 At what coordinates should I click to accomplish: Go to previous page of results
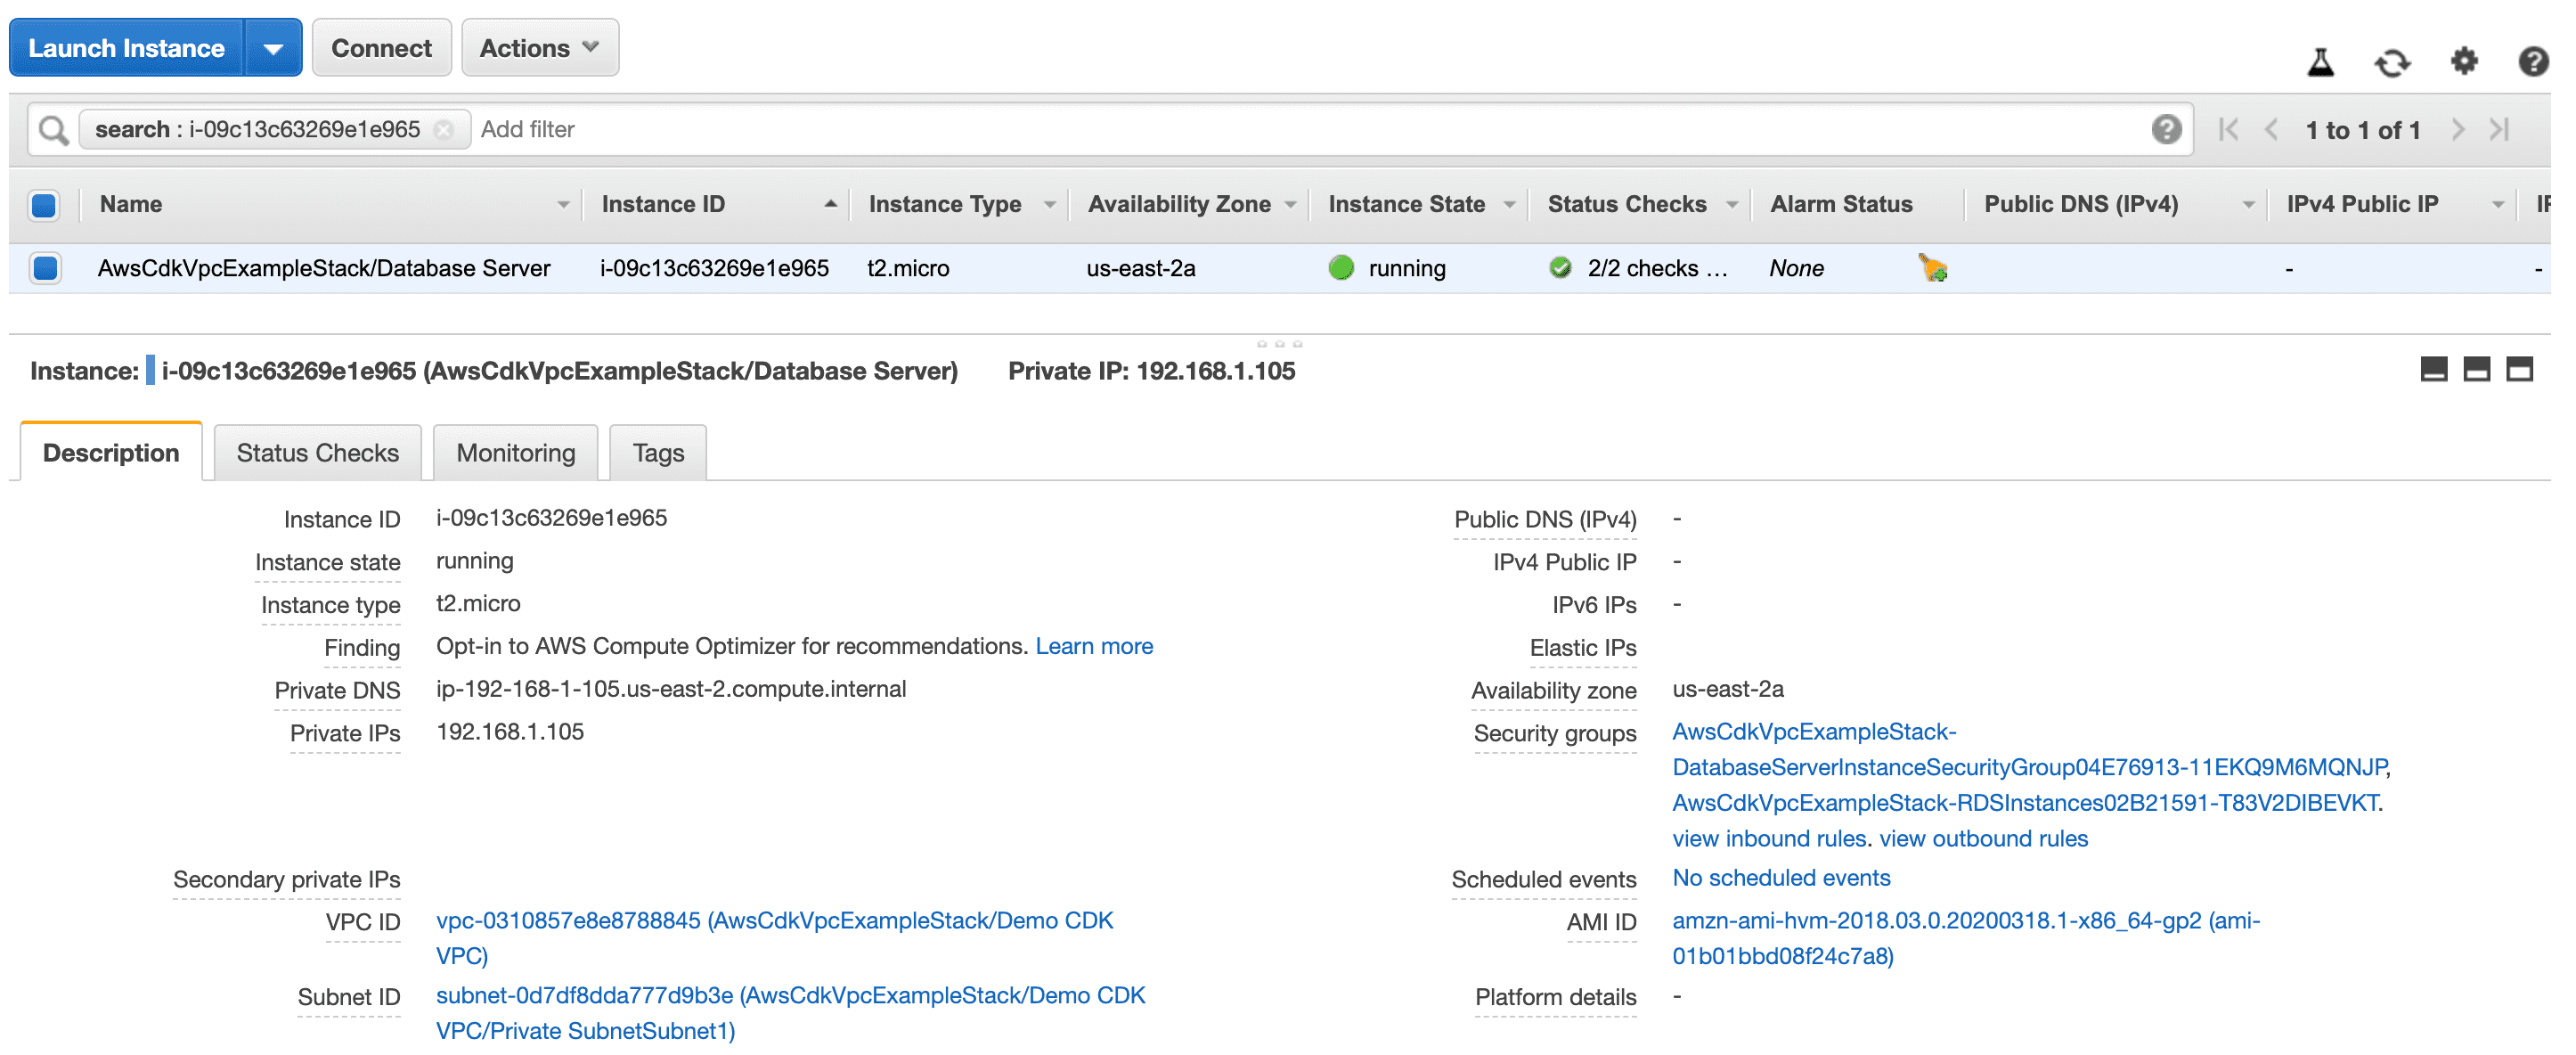(2271, 130)
